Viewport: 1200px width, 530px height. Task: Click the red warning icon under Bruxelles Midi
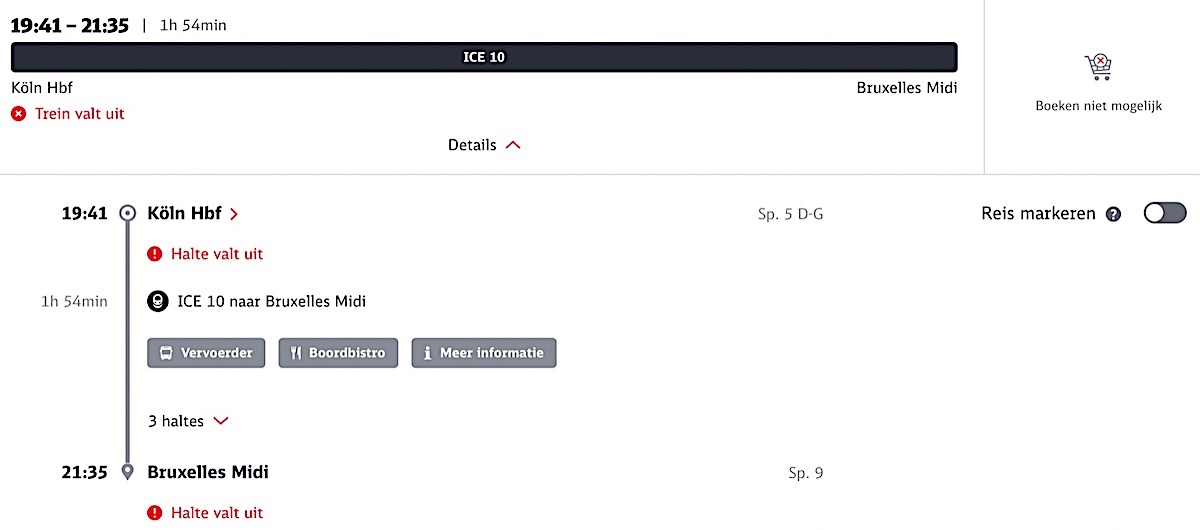155,513
